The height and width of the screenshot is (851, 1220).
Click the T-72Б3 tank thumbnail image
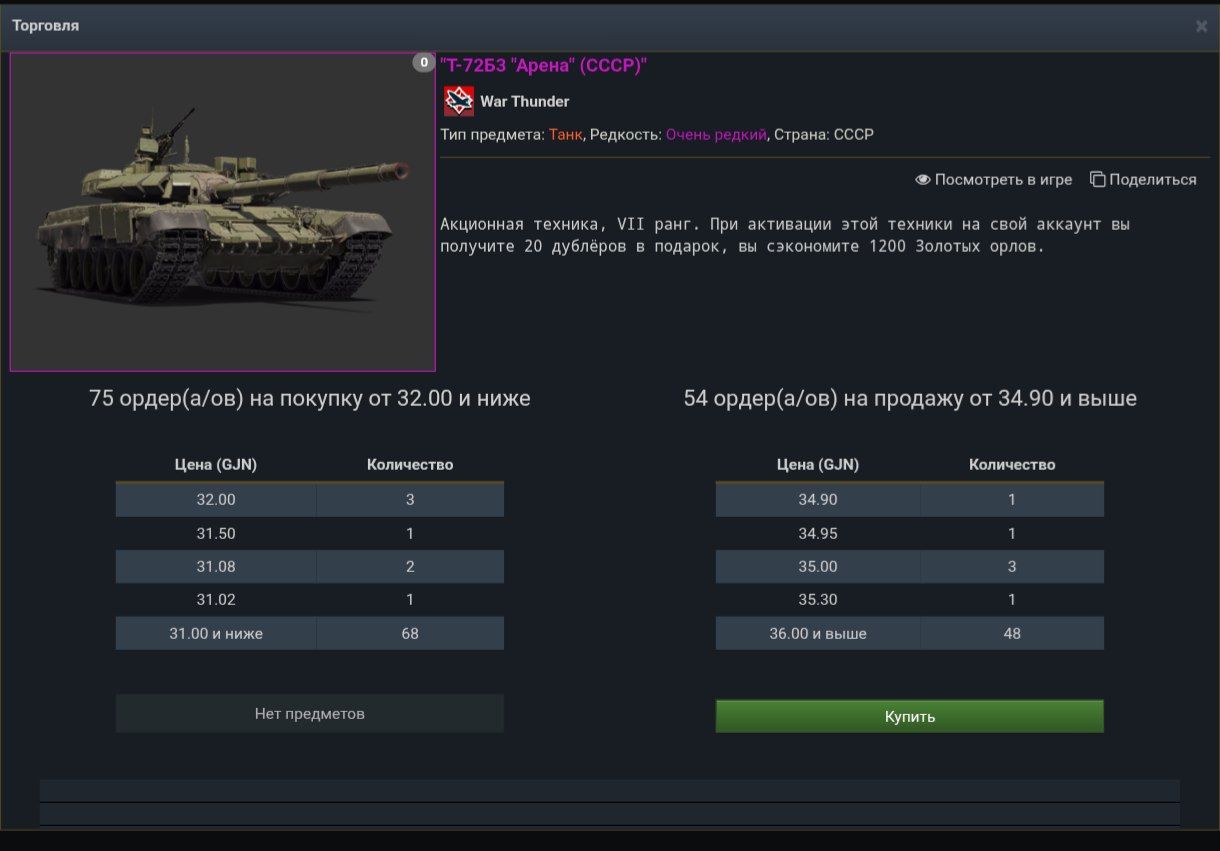pos(222,212)
